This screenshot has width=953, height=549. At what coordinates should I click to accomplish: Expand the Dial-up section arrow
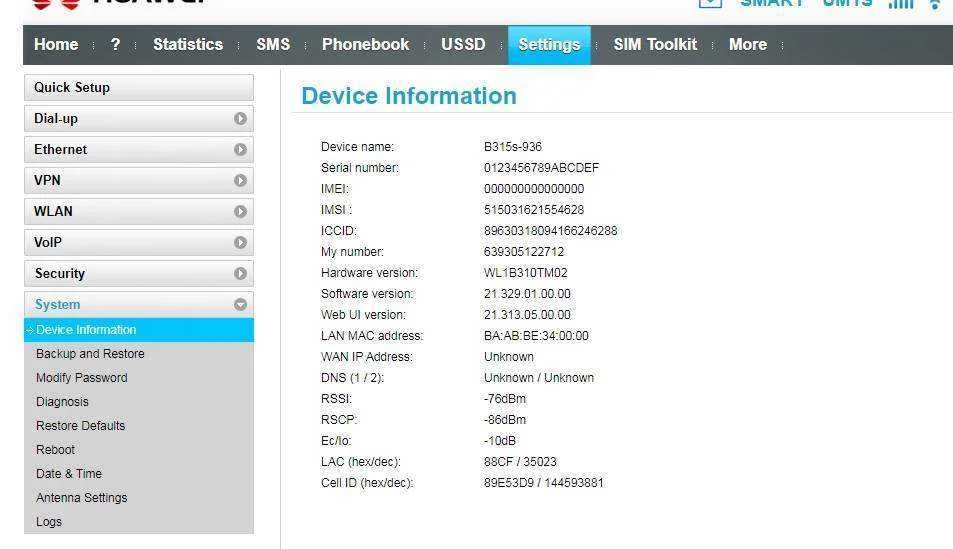pos(240,119)
